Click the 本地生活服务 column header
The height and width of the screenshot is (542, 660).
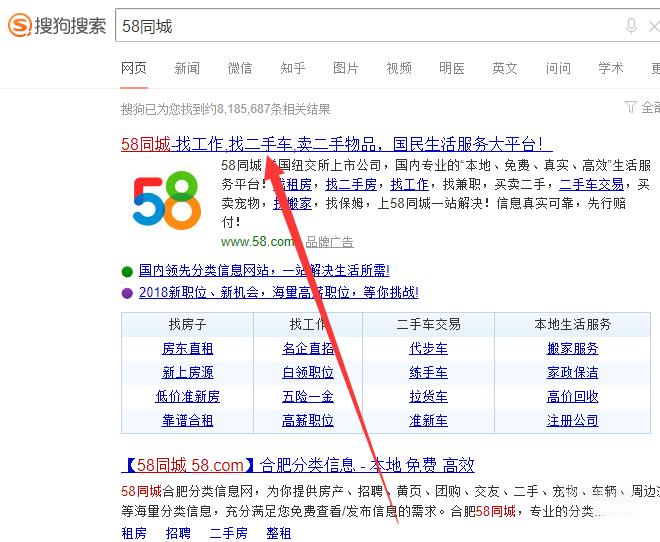pyautogui.click(x=572, y=324)
